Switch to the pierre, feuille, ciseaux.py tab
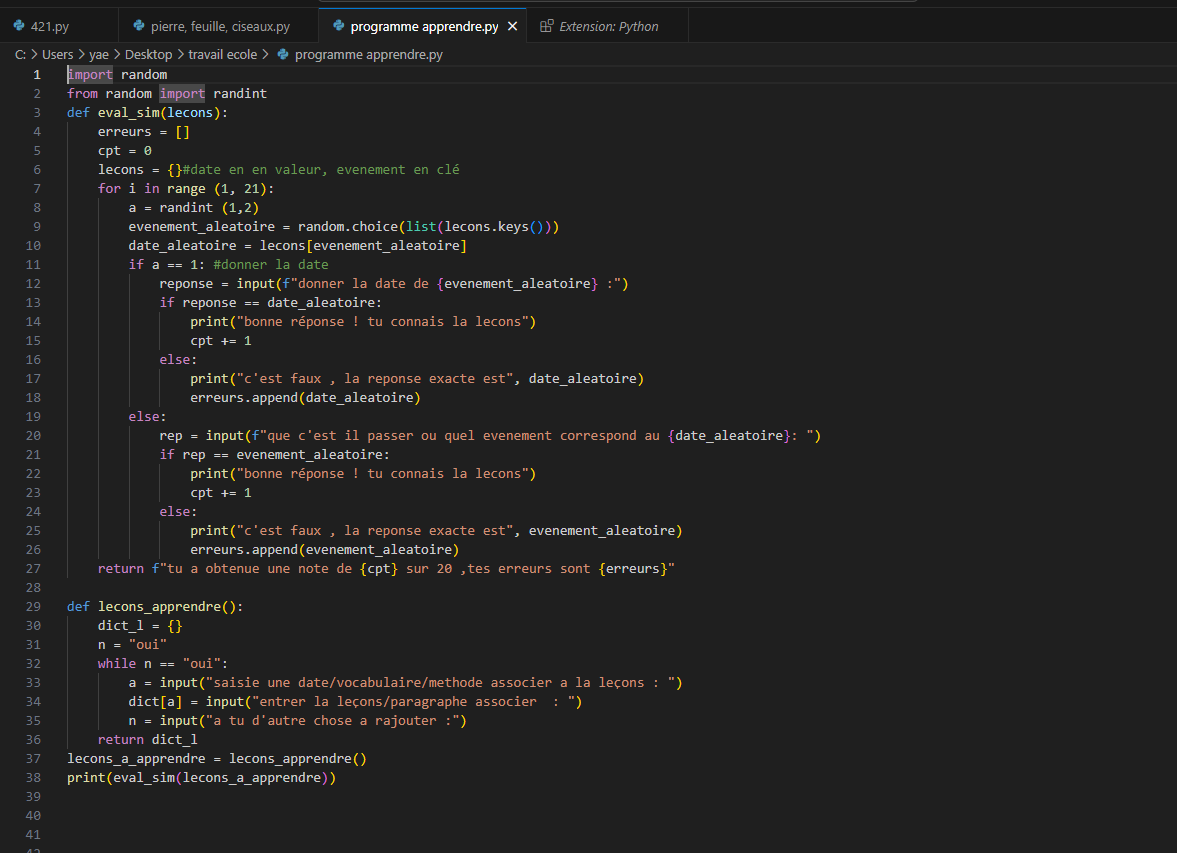The height and width of the screenshot is (853, 1177). tap(219, 23)
